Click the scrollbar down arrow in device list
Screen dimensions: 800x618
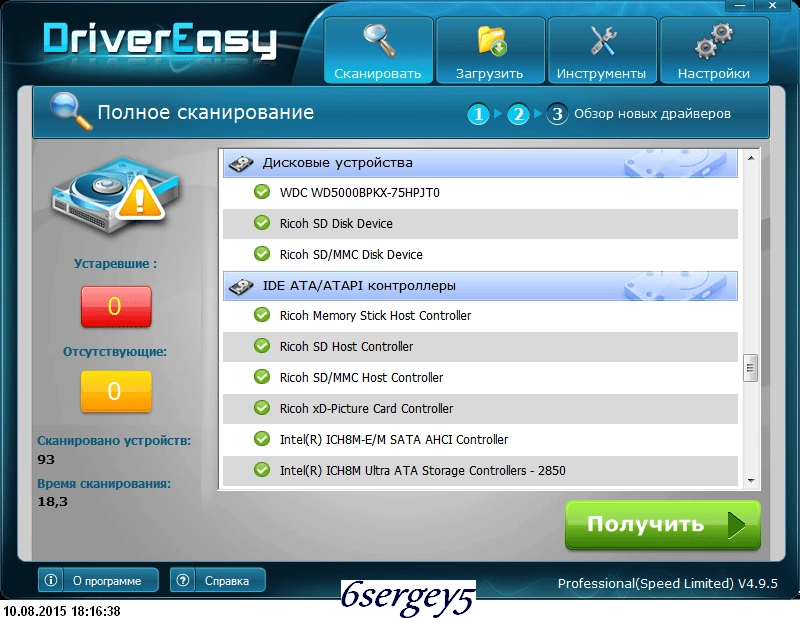click(x=751, y=480)
